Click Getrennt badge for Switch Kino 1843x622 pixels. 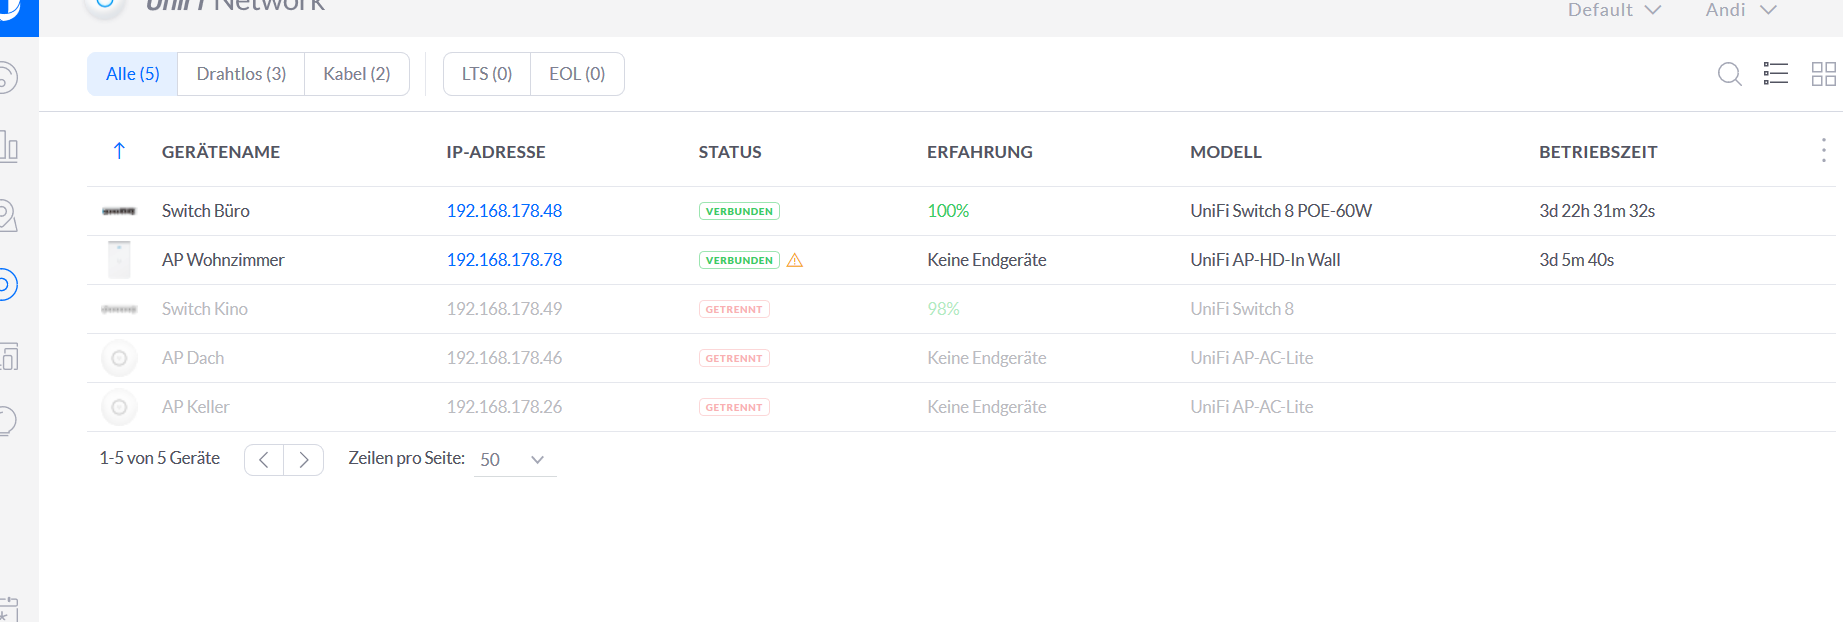coord(734,309)
